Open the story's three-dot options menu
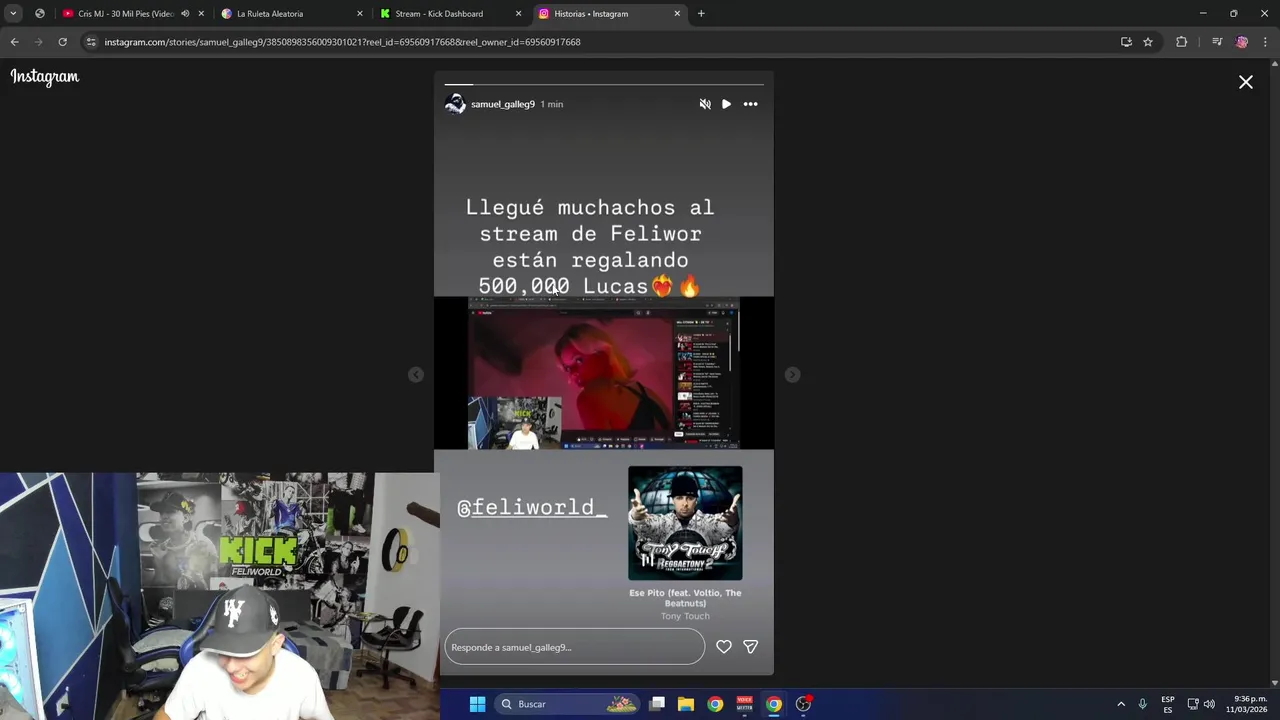This screenshot has height=720, width=1280. (x=750, y=104)
